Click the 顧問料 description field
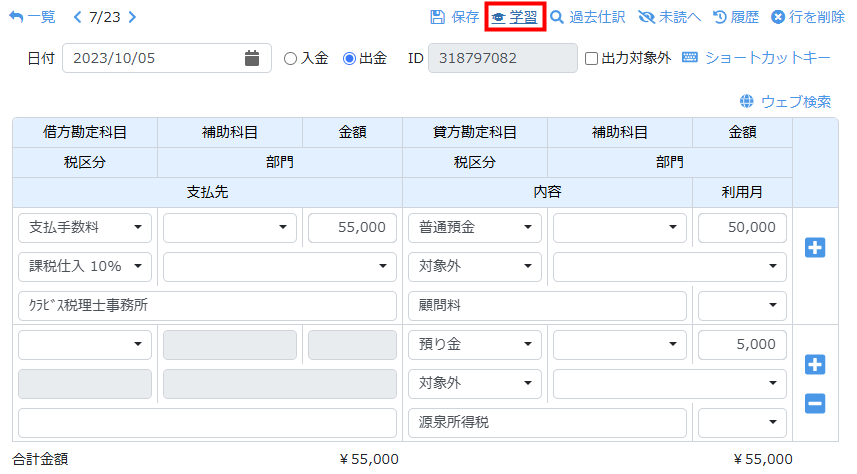This screenshot has width=857, height=474. coord(547,306)
